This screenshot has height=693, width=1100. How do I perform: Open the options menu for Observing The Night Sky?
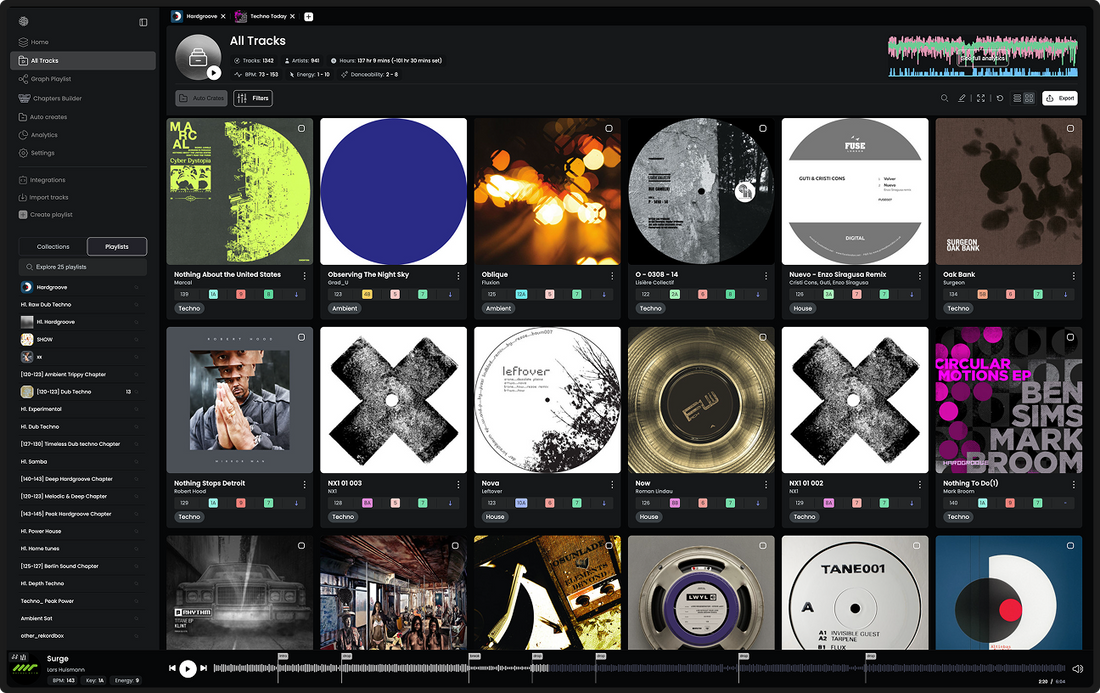pos(458,276)
